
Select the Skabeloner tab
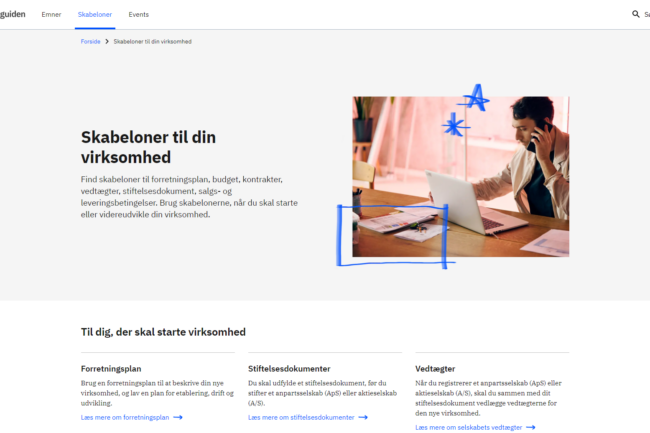coord(95,14)
